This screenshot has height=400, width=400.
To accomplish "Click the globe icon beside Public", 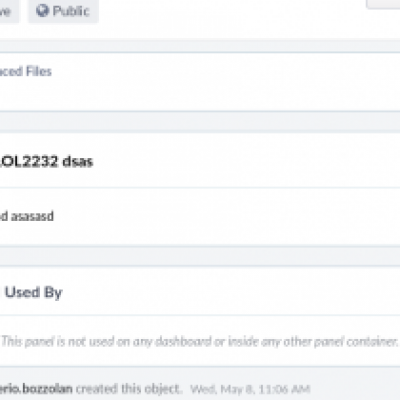I will 42,11.
